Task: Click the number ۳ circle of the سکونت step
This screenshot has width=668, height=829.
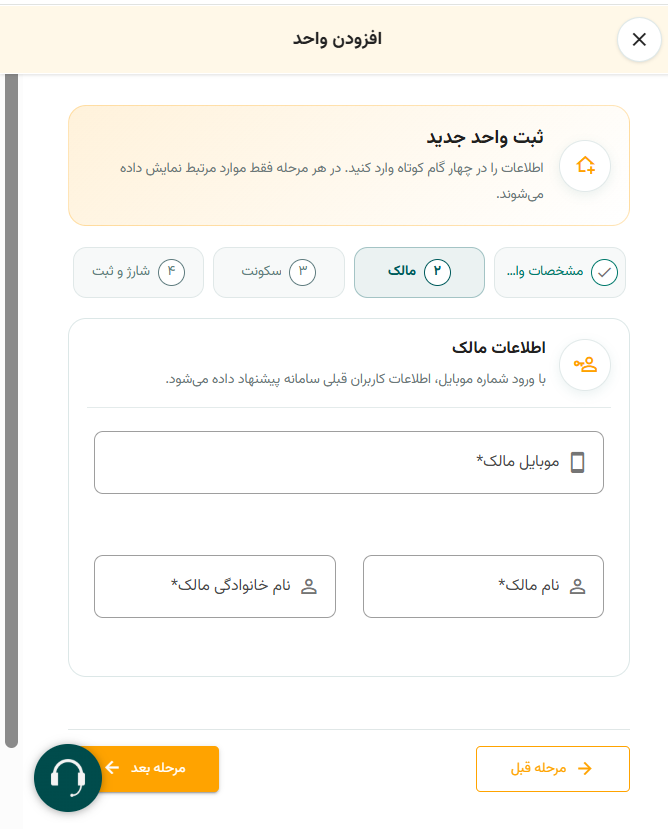Action: tap(303, 273)
